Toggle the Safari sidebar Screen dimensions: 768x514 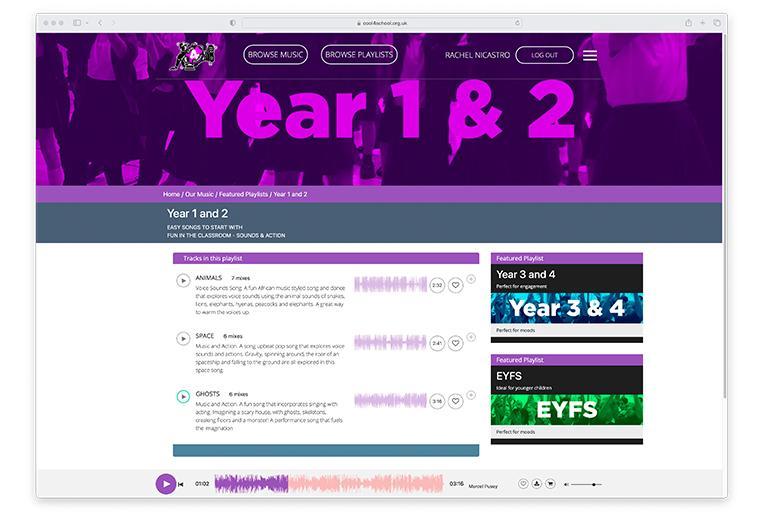coord(77,23)
